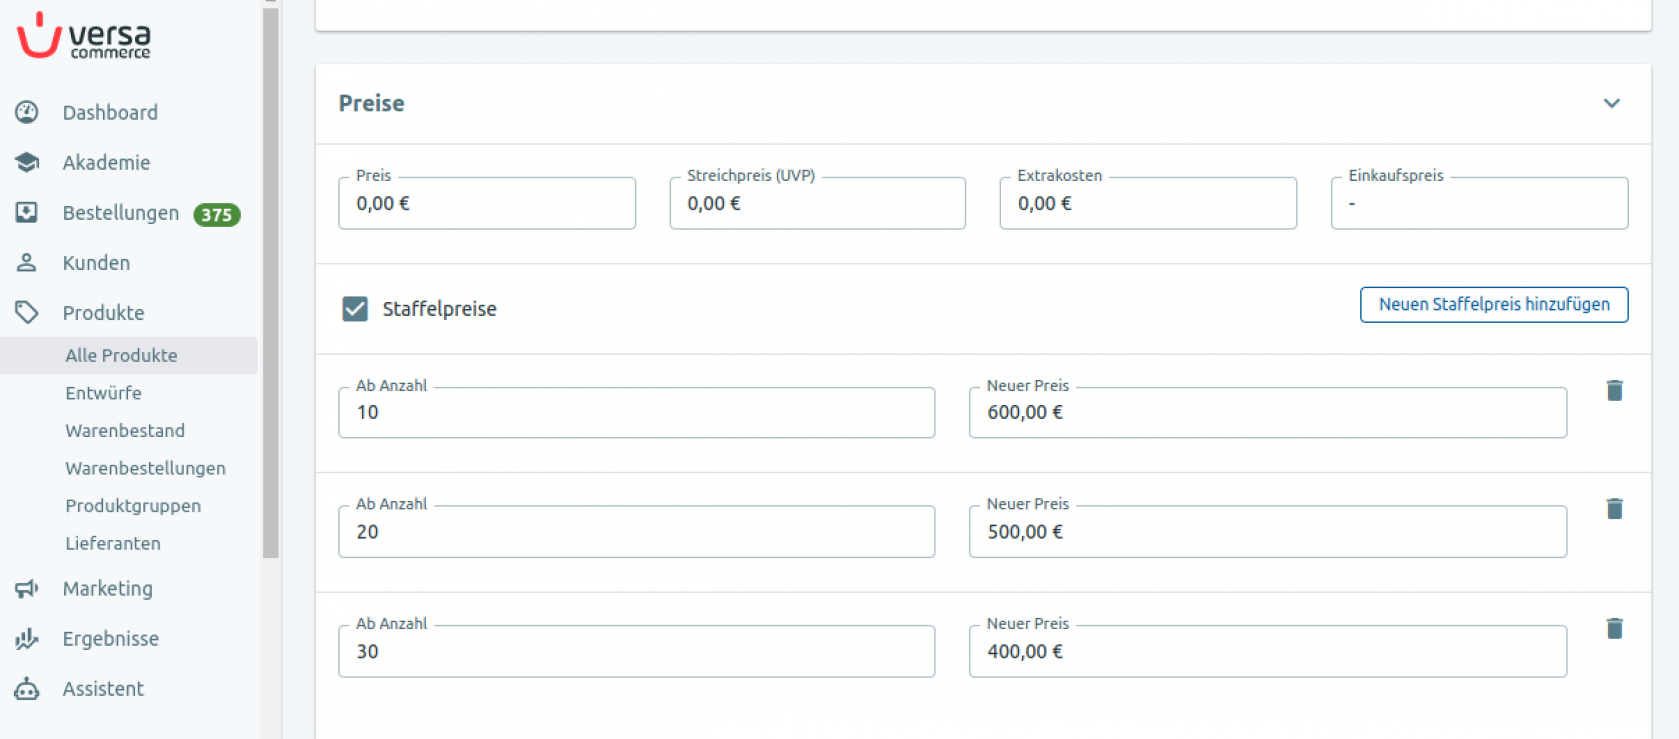Click Neuen Staffelpreis hinzufügen button

point(1493,304)
